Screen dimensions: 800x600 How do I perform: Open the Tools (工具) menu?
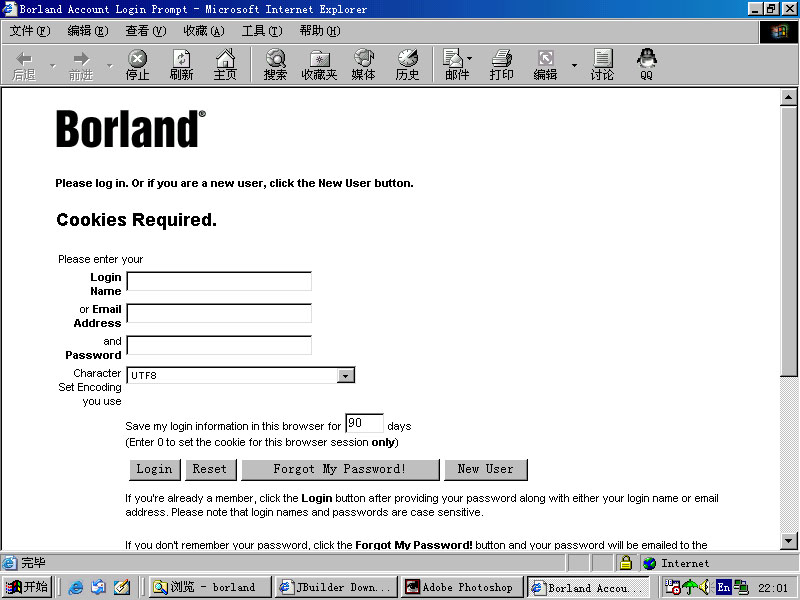pyautogui.click(x=261, y=31)
